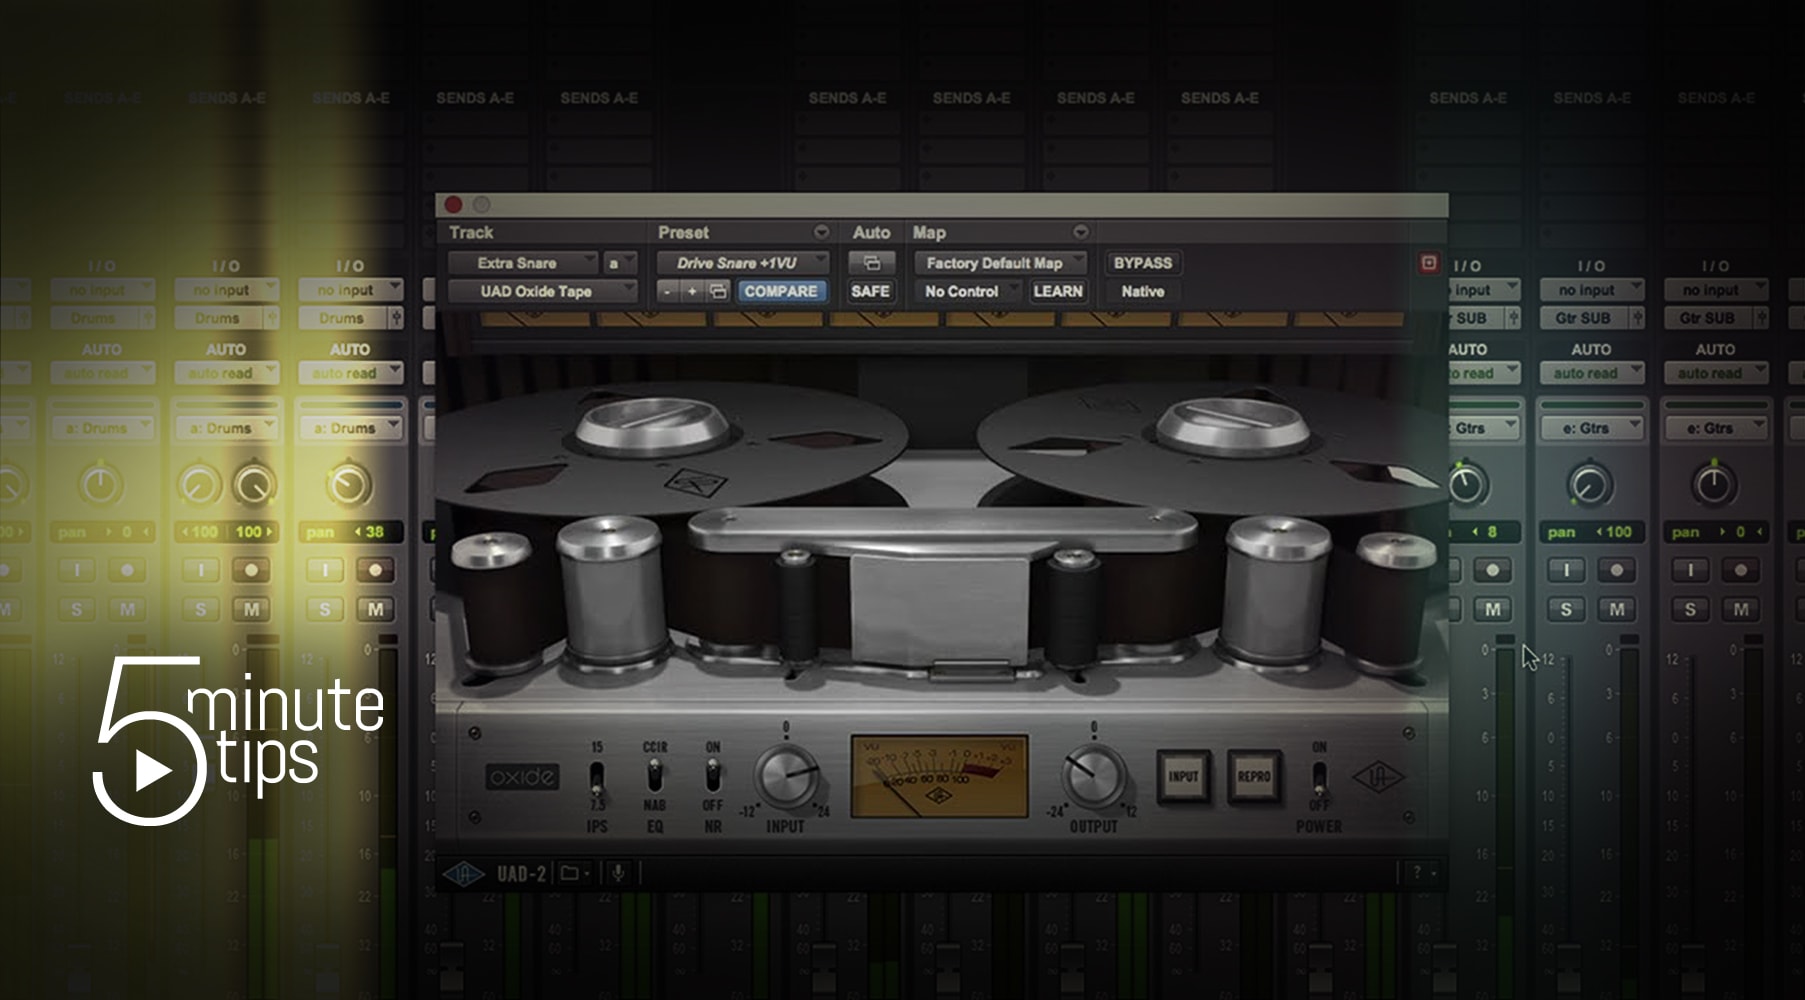This screenshot has height=1000, width=1805.
Task: Close the plug-in window with red button
Action: pyautogui.click(x=453, y=204)
